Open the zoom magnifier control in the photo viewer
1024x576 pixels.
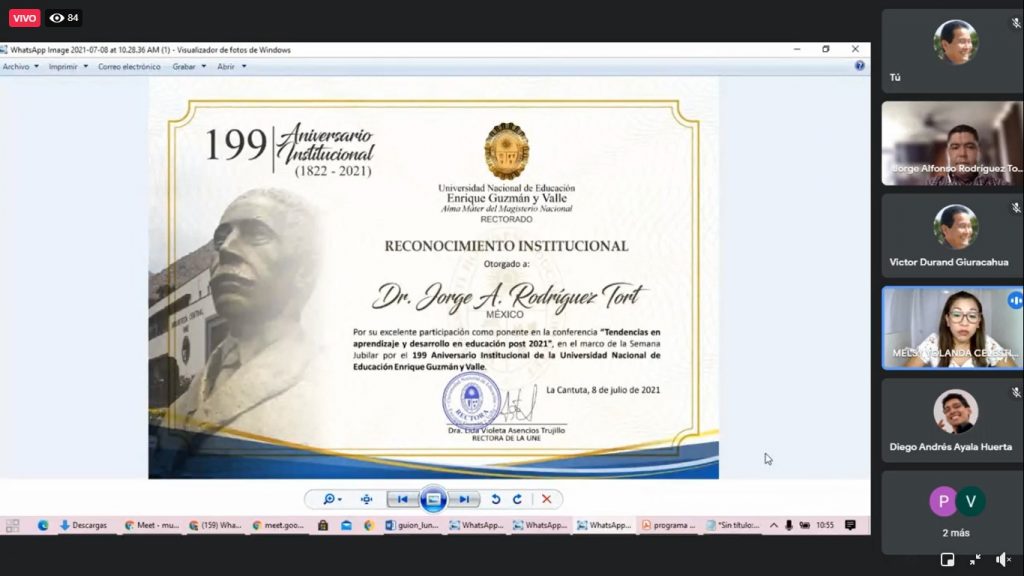click(332, 500)
